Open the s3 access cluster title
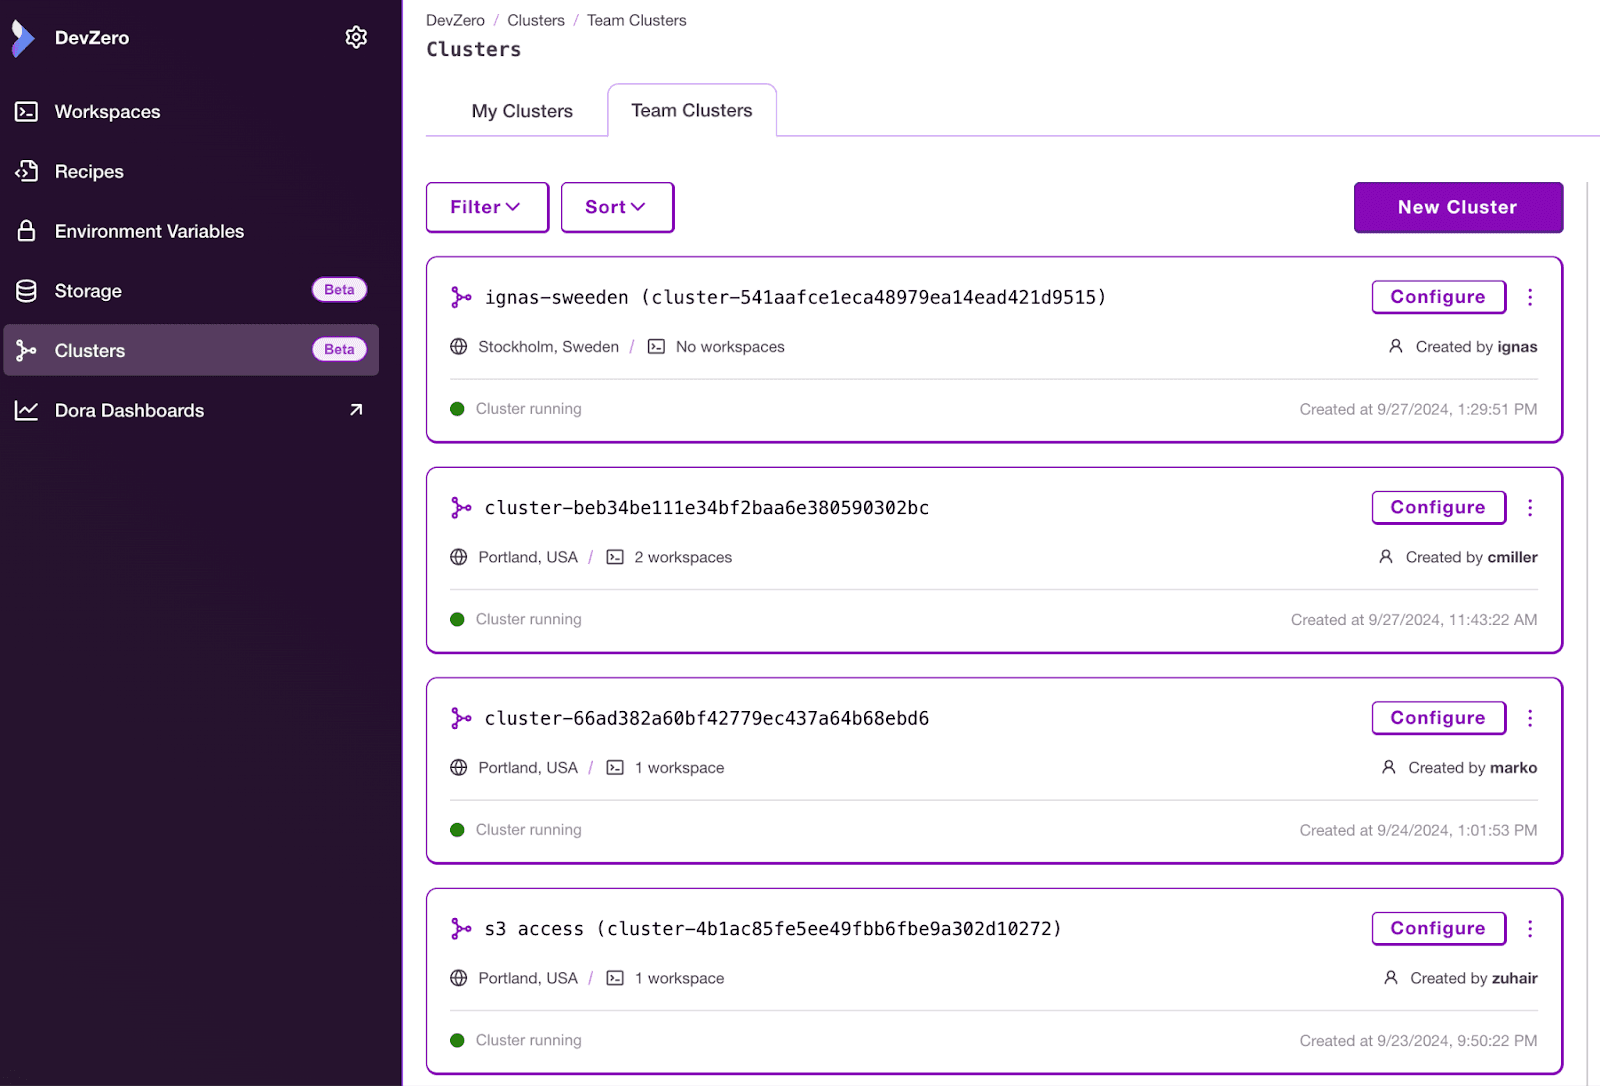Viewport: 1600px width, 1086px height. click(x=772, y=929)
